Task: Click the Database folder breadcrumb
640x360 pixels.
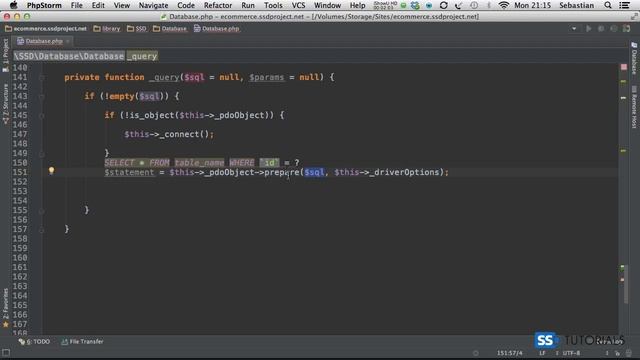Action: [x=170, y=29]
